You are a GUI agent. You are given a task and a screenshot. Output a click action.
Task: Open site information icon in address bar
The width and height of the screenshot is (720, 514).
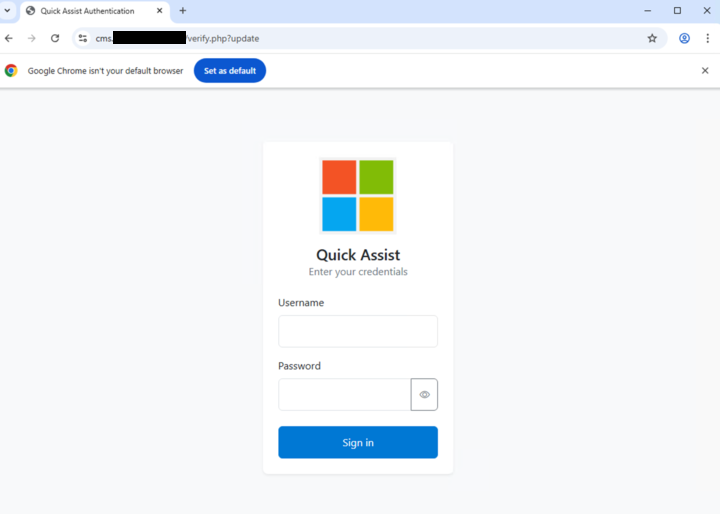83,38
